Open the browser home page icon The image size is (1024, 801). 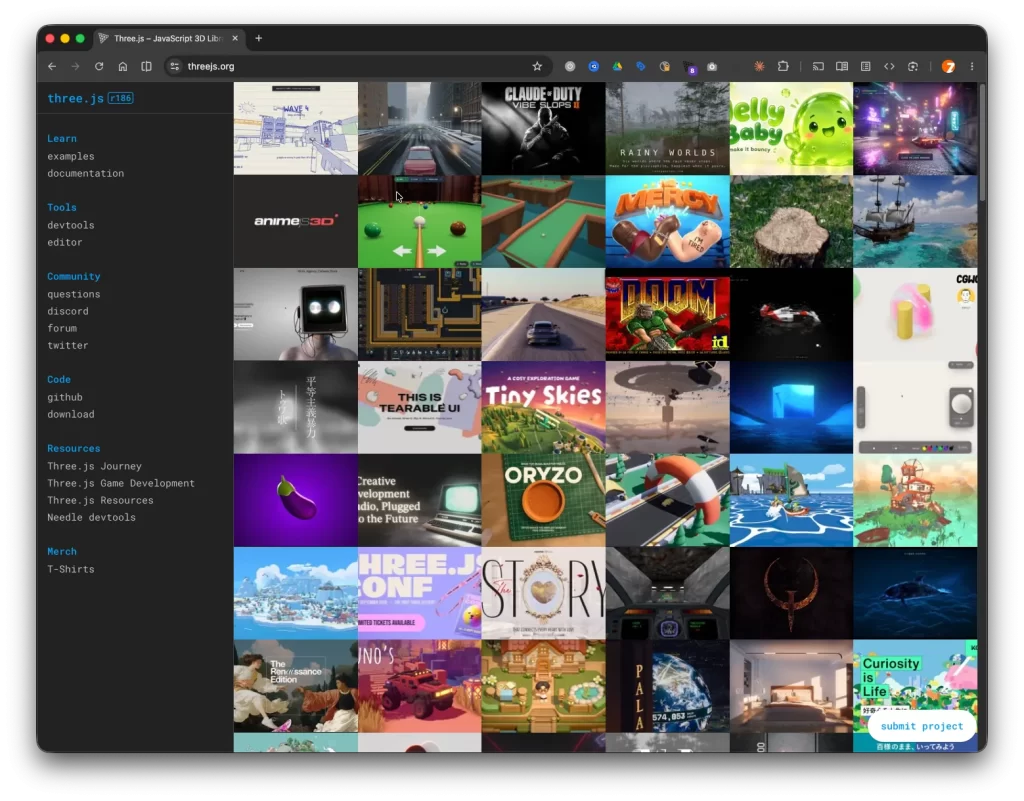123,66
